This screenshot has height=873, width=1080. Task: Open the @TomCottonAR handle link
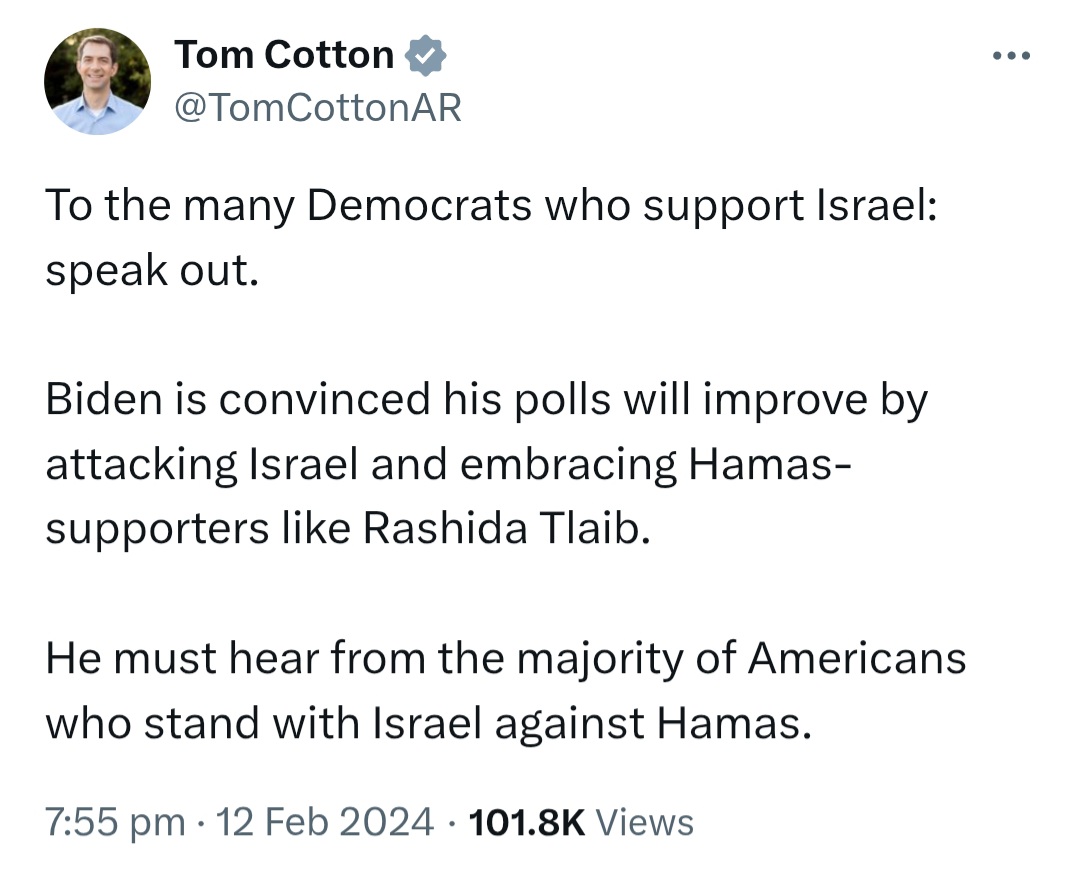pyautogui.click(x=318, y=107)
